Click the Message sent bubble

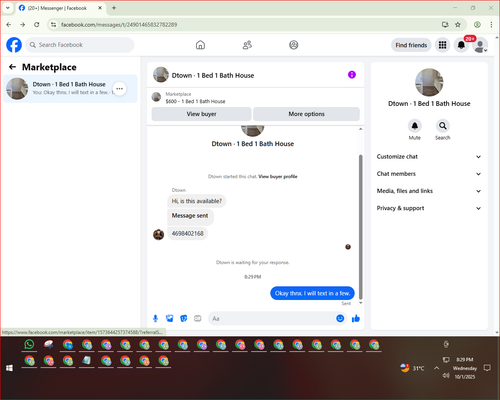coord(190,216)
